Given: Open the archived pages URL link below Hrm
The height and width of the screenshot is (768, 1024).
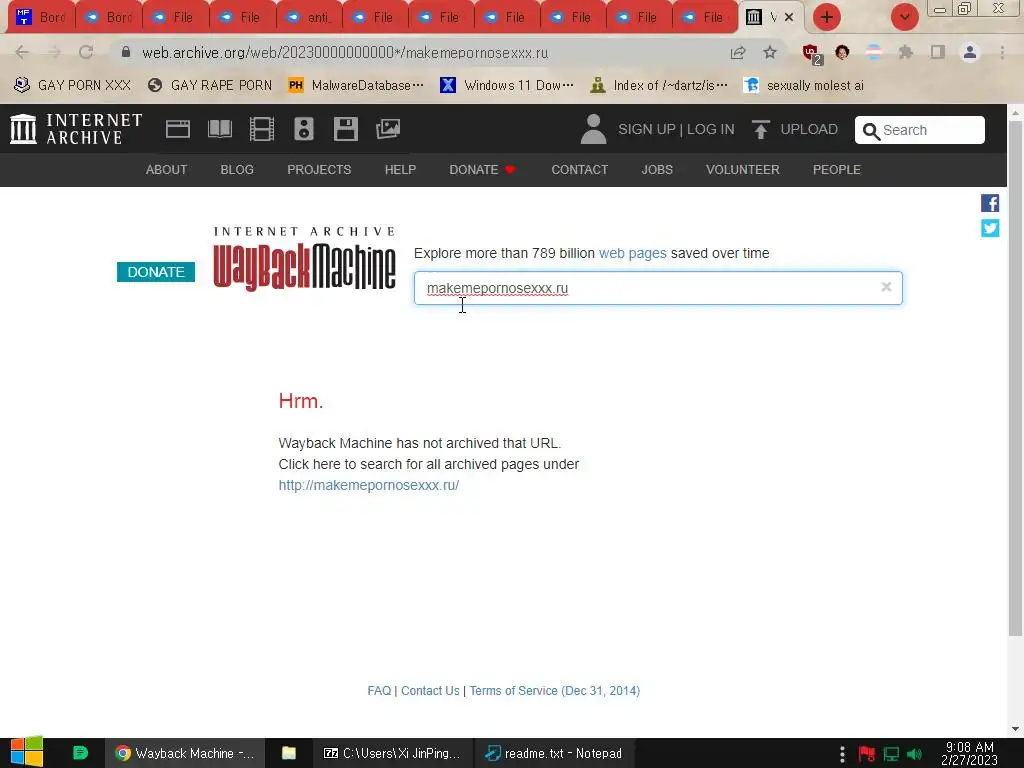Looking at the screenshot, I should tap(369, 485).
